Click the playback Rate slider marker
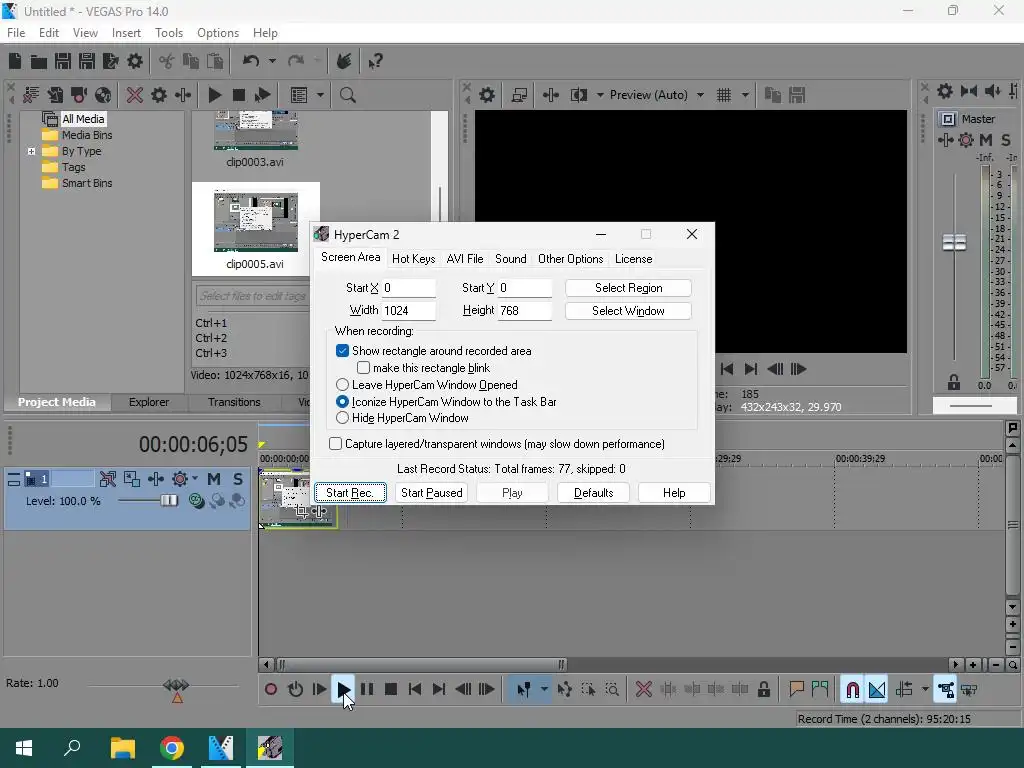 pos(176,690)
